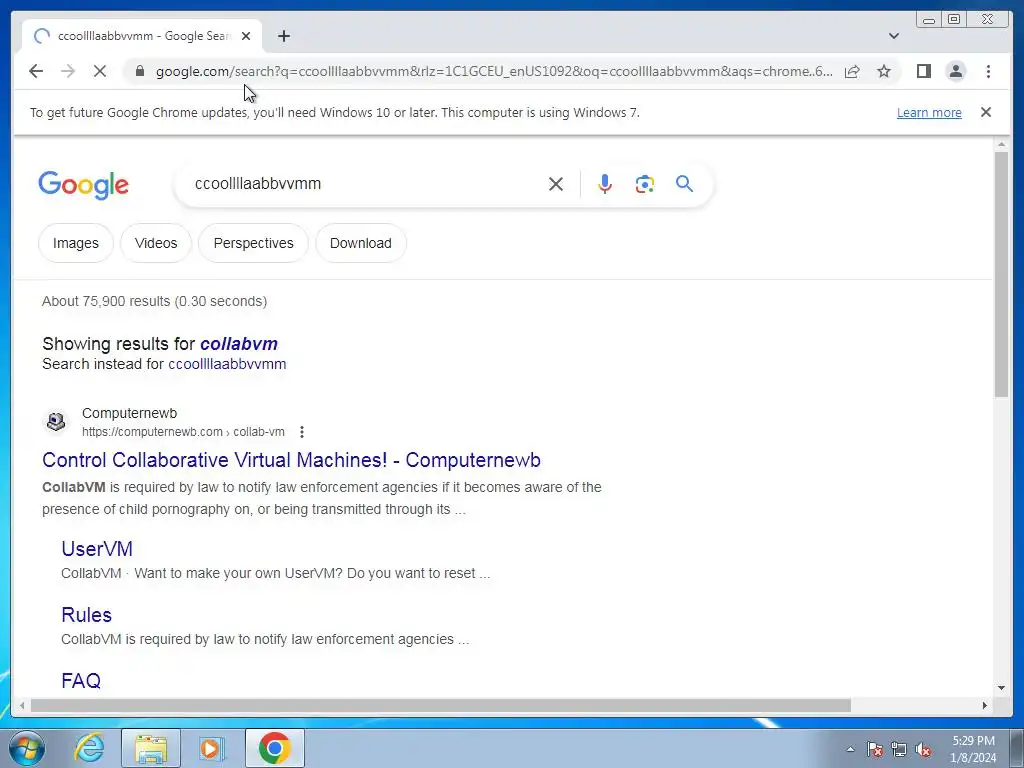Open Control Collaborative Virtual Machines result
The width and height of the screenshot is (1024, 768).
coord(291,460)
